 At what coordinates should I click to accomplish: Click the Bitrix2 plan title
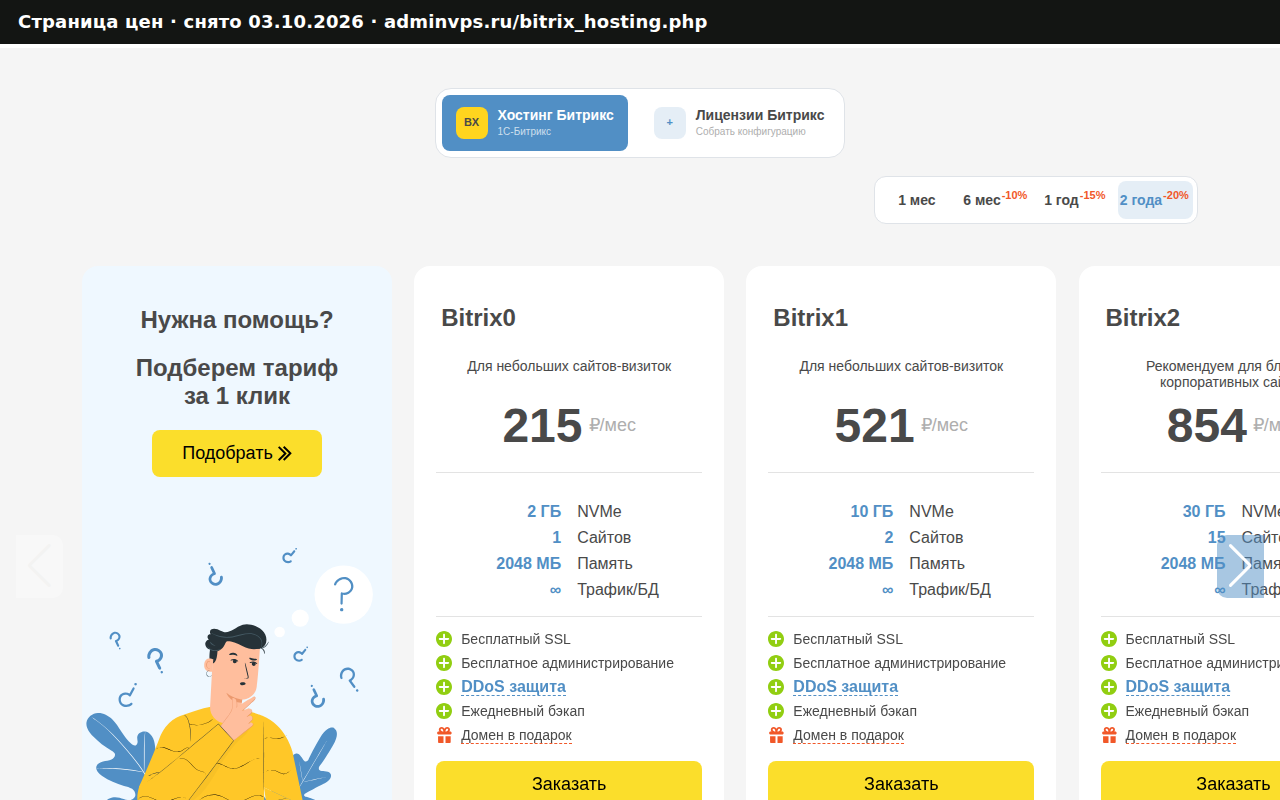pyautogui.click(x=1143, y=318)
